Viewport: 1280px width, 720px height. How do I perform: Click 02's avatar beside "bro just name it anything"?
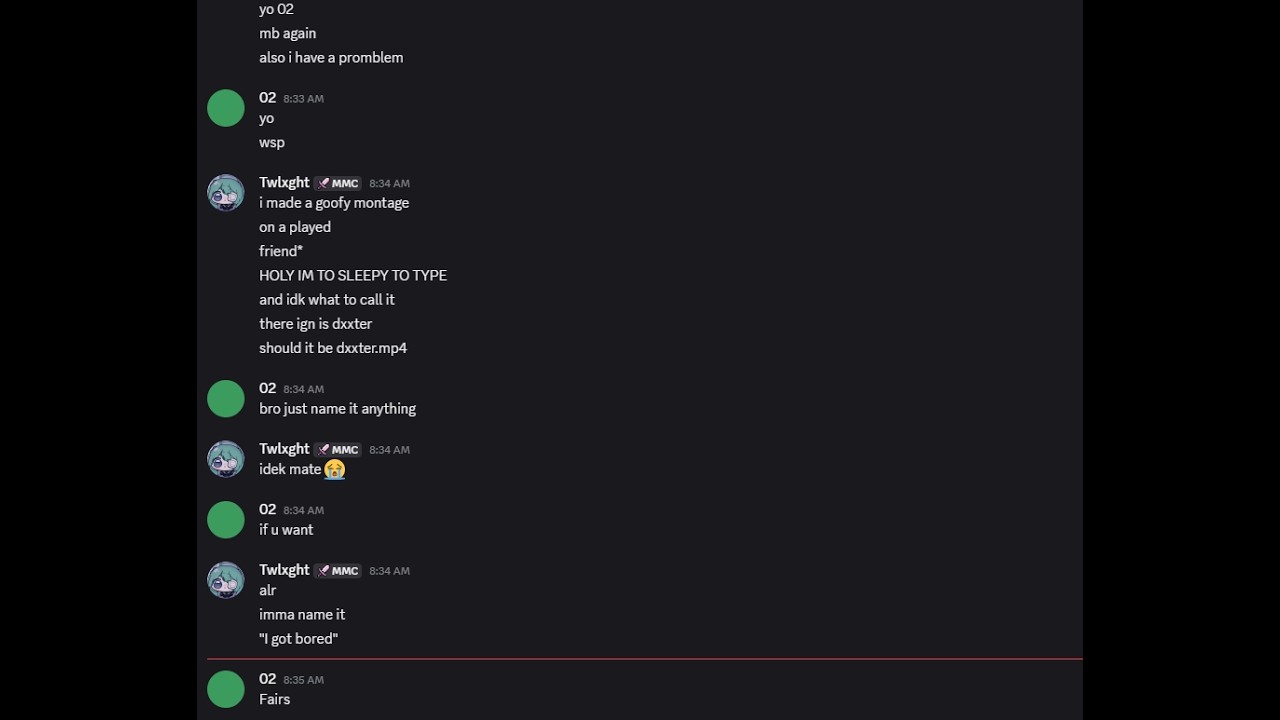225,399
